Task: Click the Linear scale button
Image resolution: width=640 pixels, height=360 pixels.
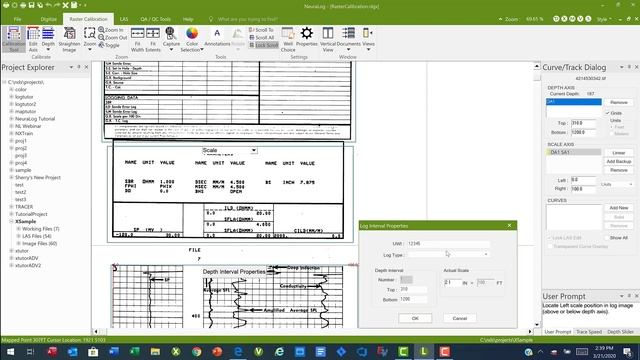Action: tap(619, 153)
